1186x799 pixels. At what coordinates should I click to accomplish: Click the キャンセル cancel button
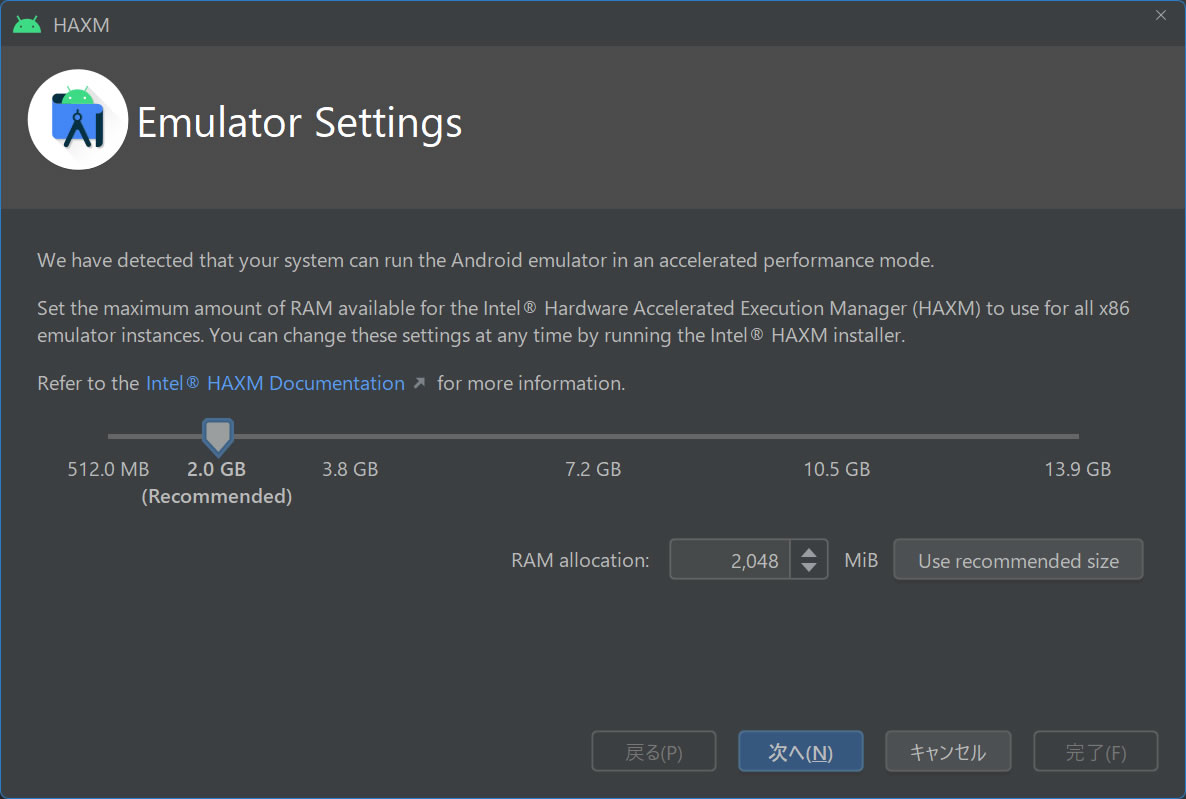947,752
